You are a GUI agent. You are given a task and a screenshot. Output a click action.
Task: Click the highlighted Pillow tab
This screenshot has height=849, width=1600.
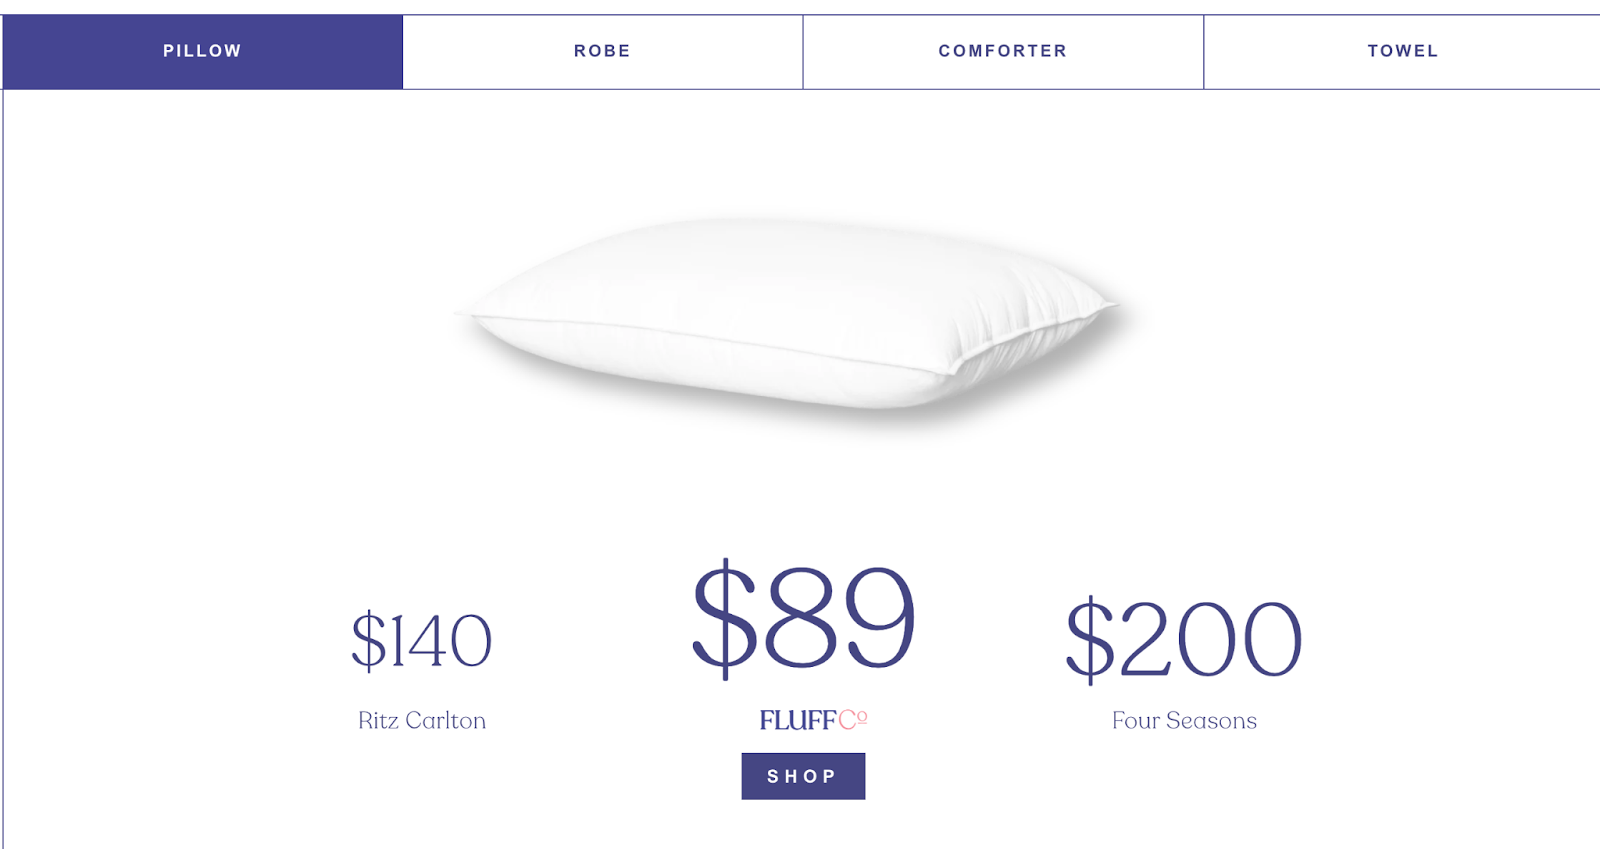(202, 51)
